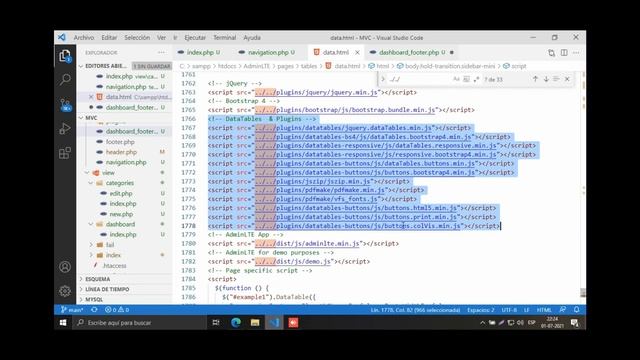
Task: Collapse the Editores Abiertos section
Action: (x=81, y=66)
